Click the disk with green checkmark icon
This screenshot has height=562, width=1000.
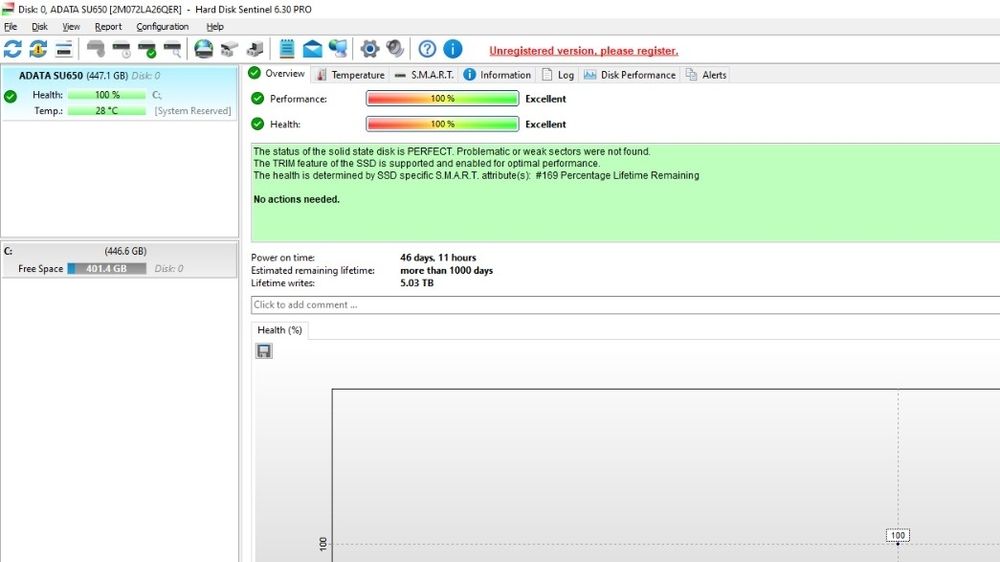pos(147,48)
